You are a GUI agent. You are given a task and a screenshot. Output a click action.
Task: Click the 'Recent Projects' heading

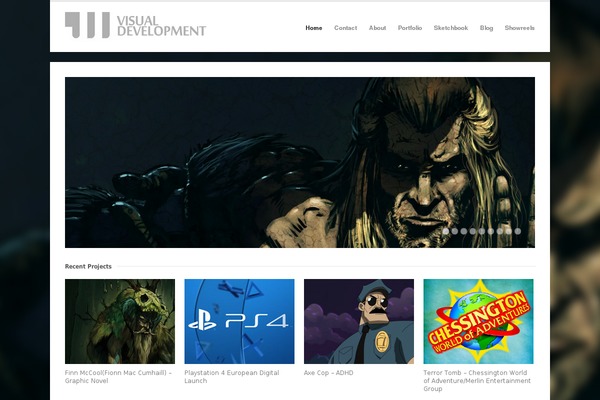pyautogui.click(x=88, y=266)
